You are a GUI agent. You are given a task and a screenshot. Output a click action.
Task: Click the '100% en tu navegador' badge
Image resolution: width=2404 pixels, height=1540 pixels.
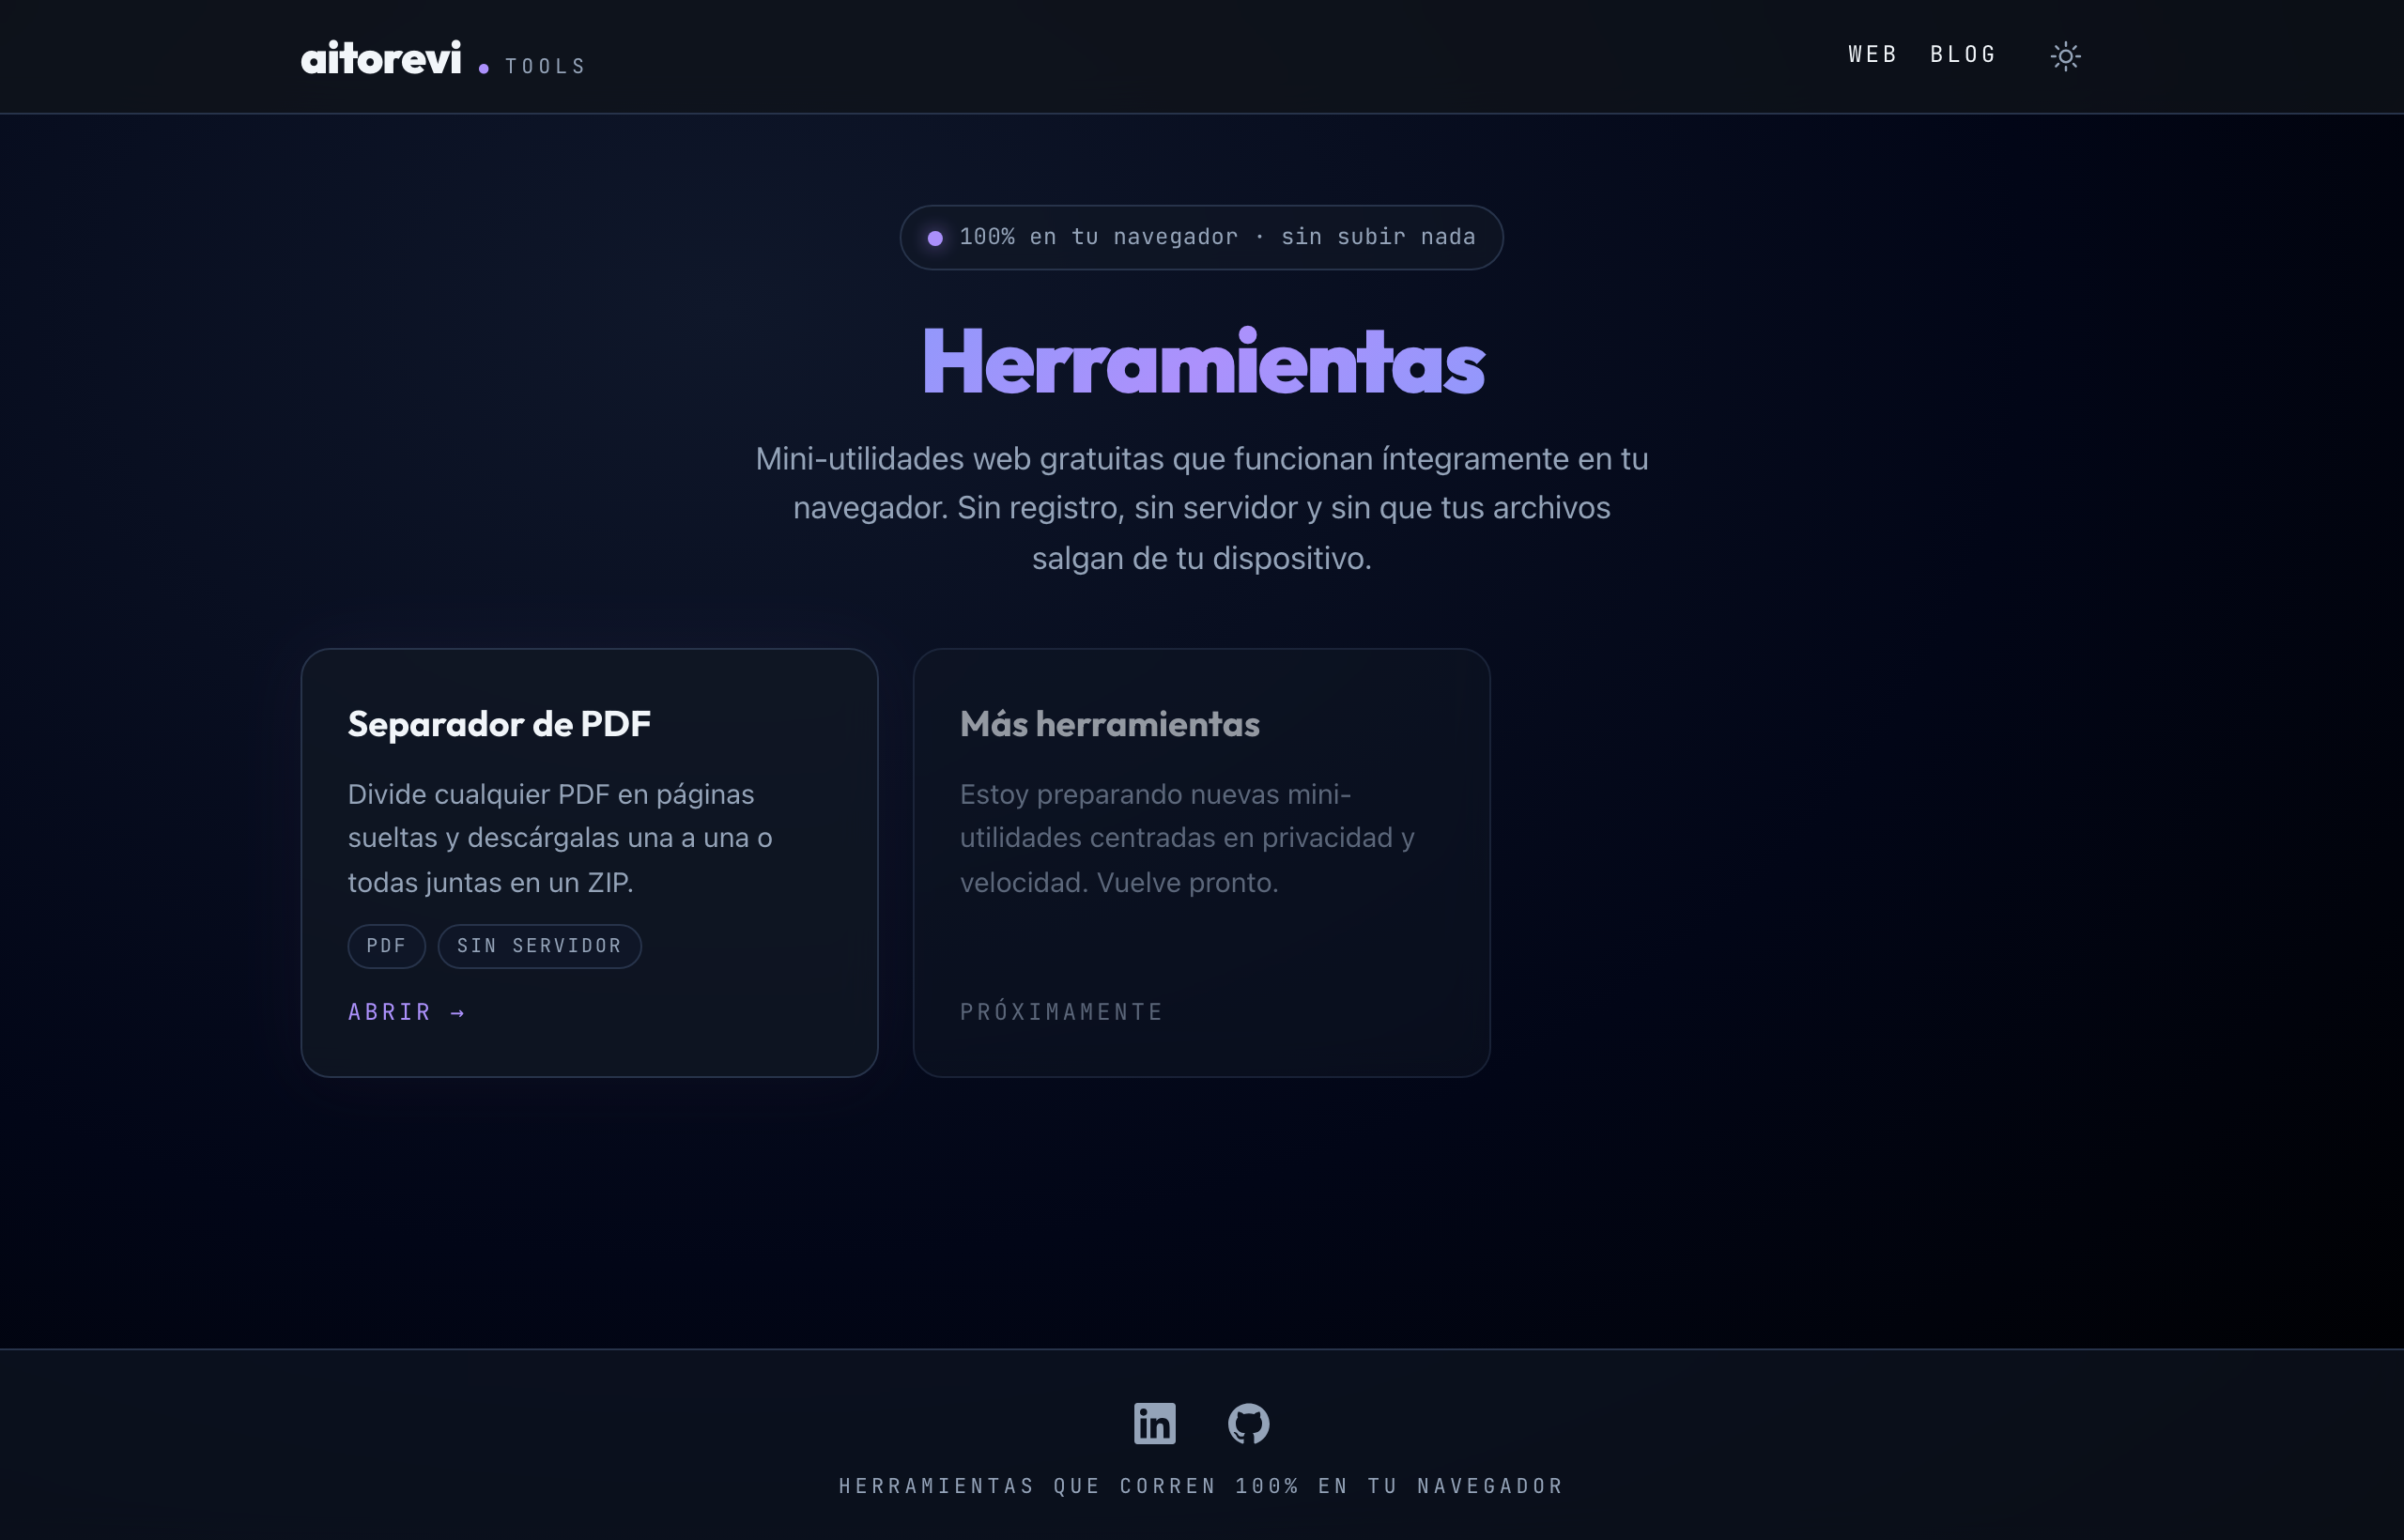pos(1201,237)
